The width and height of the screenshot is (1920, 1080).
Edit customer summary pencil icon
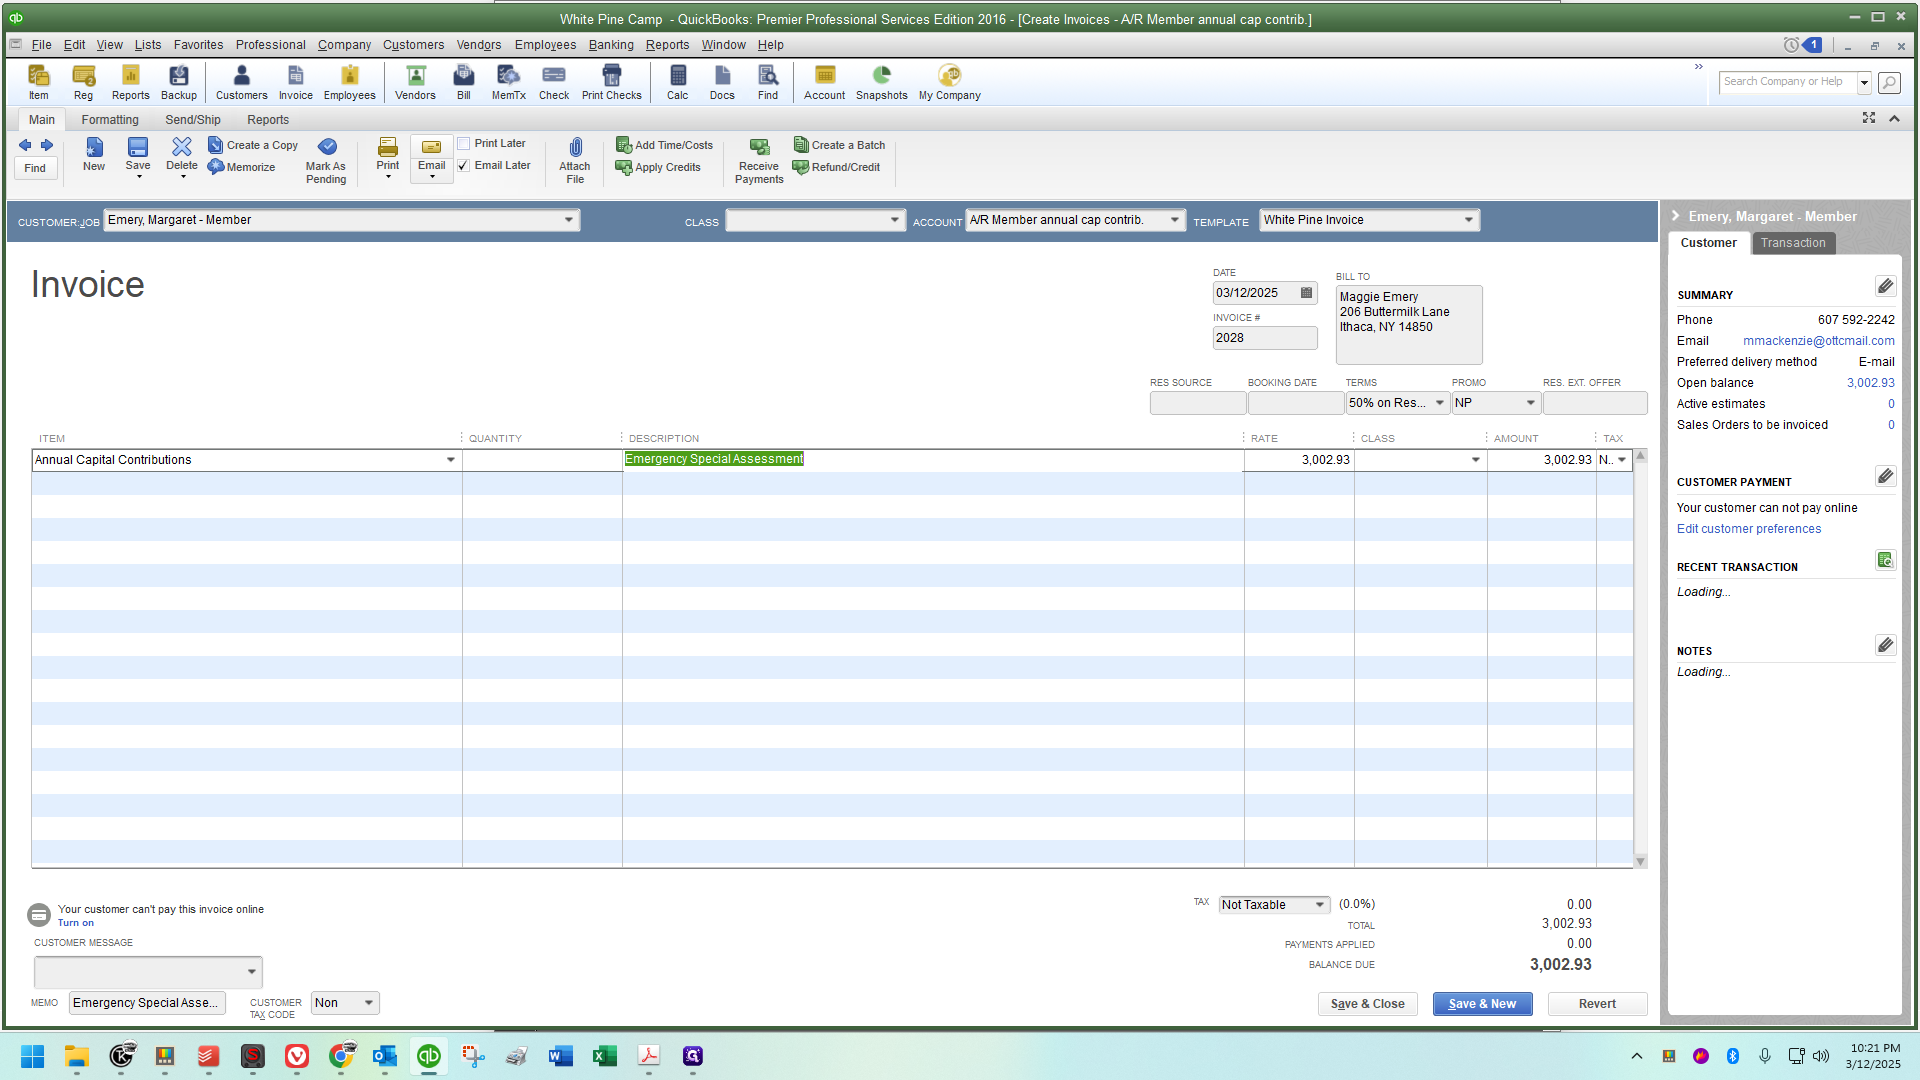[1885, 287]
